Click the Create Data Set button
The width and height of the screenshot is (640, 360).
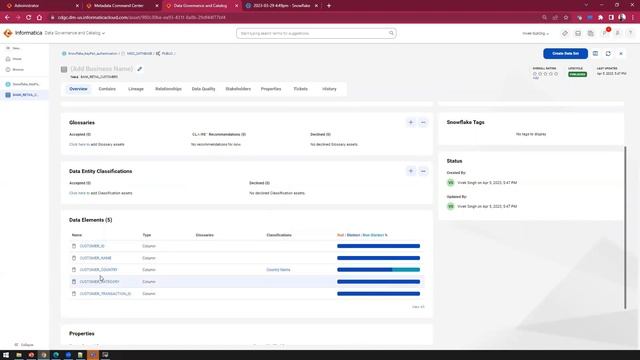(x=565, y=53)
